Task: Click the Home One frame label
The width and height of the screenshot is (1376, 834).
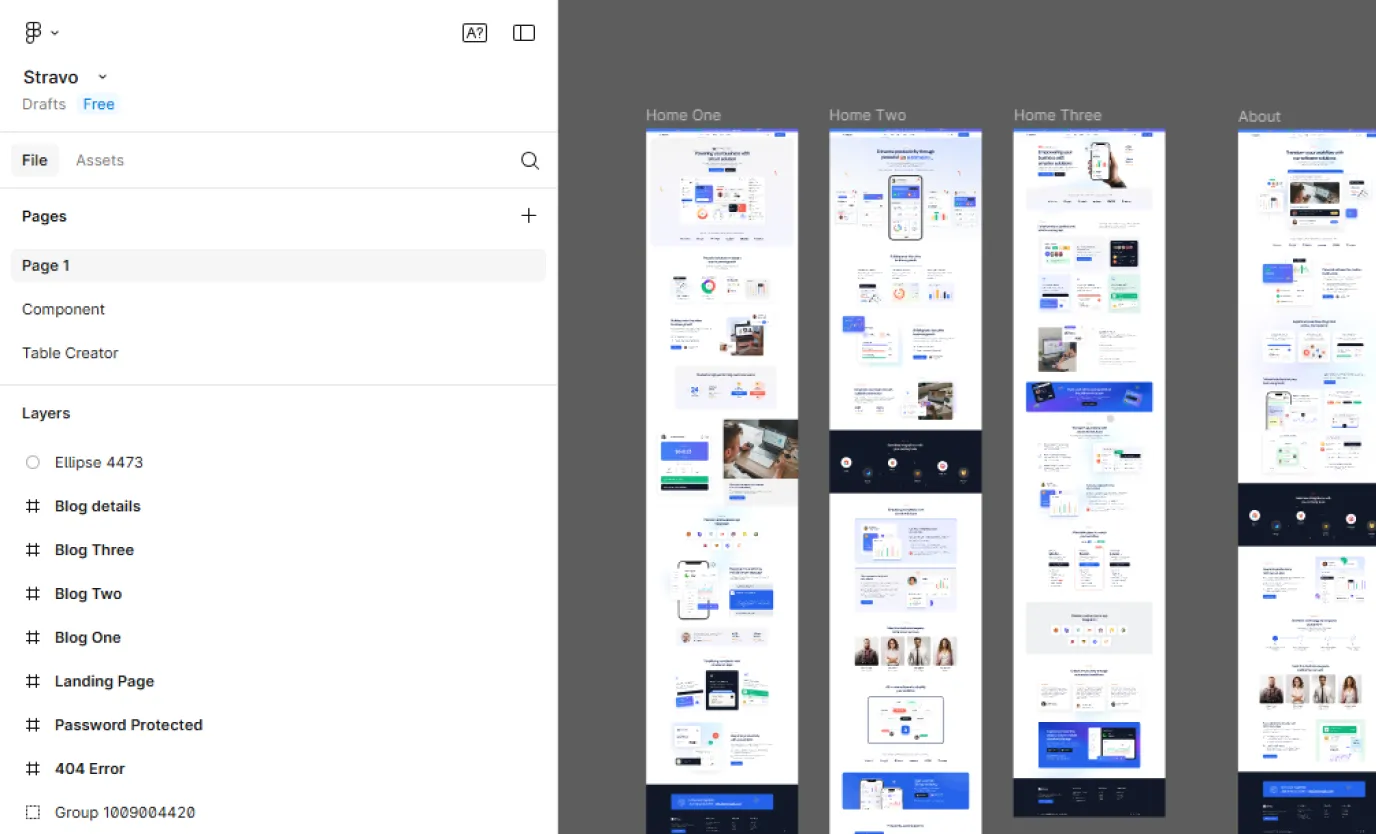Action: click(683, 115)
